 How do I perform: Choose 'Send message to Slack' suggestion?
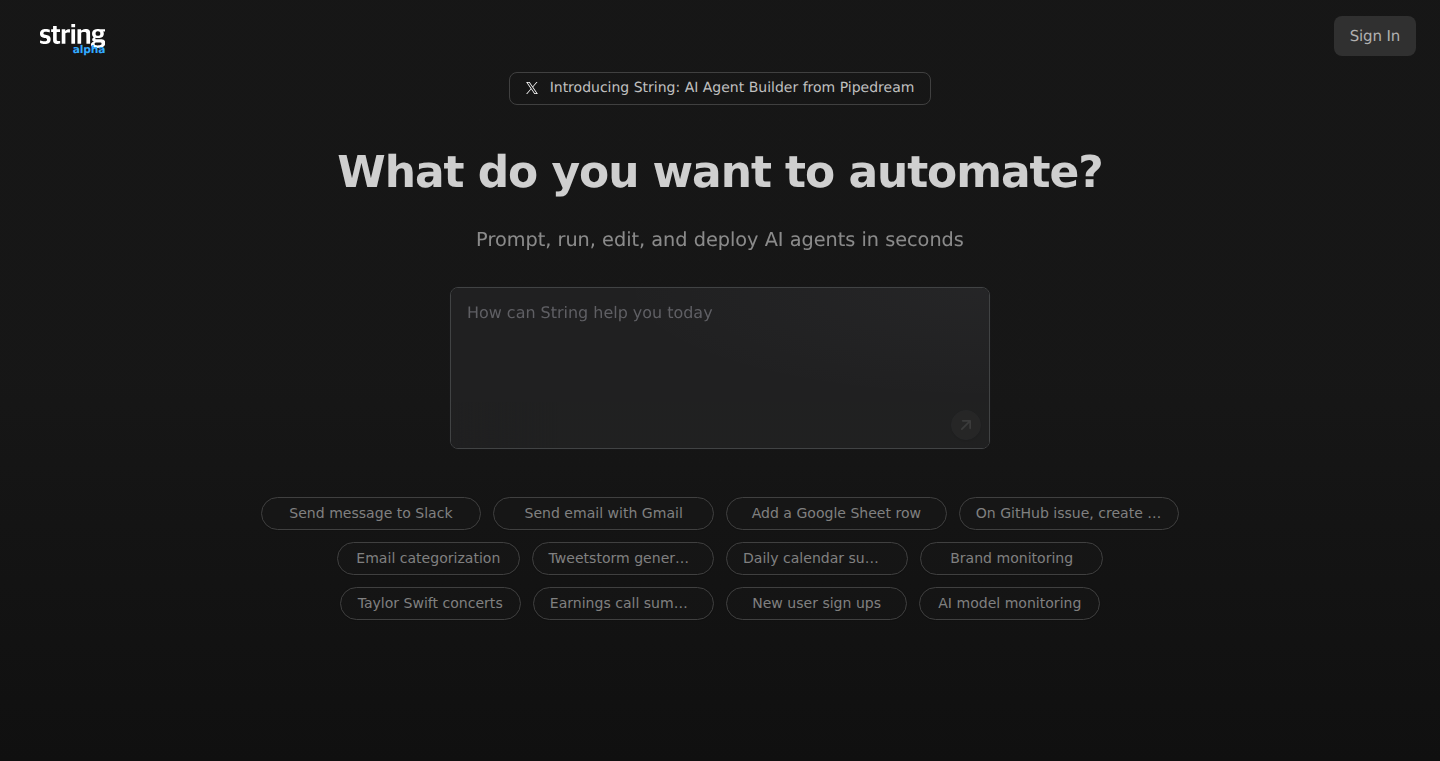point(371,513)
